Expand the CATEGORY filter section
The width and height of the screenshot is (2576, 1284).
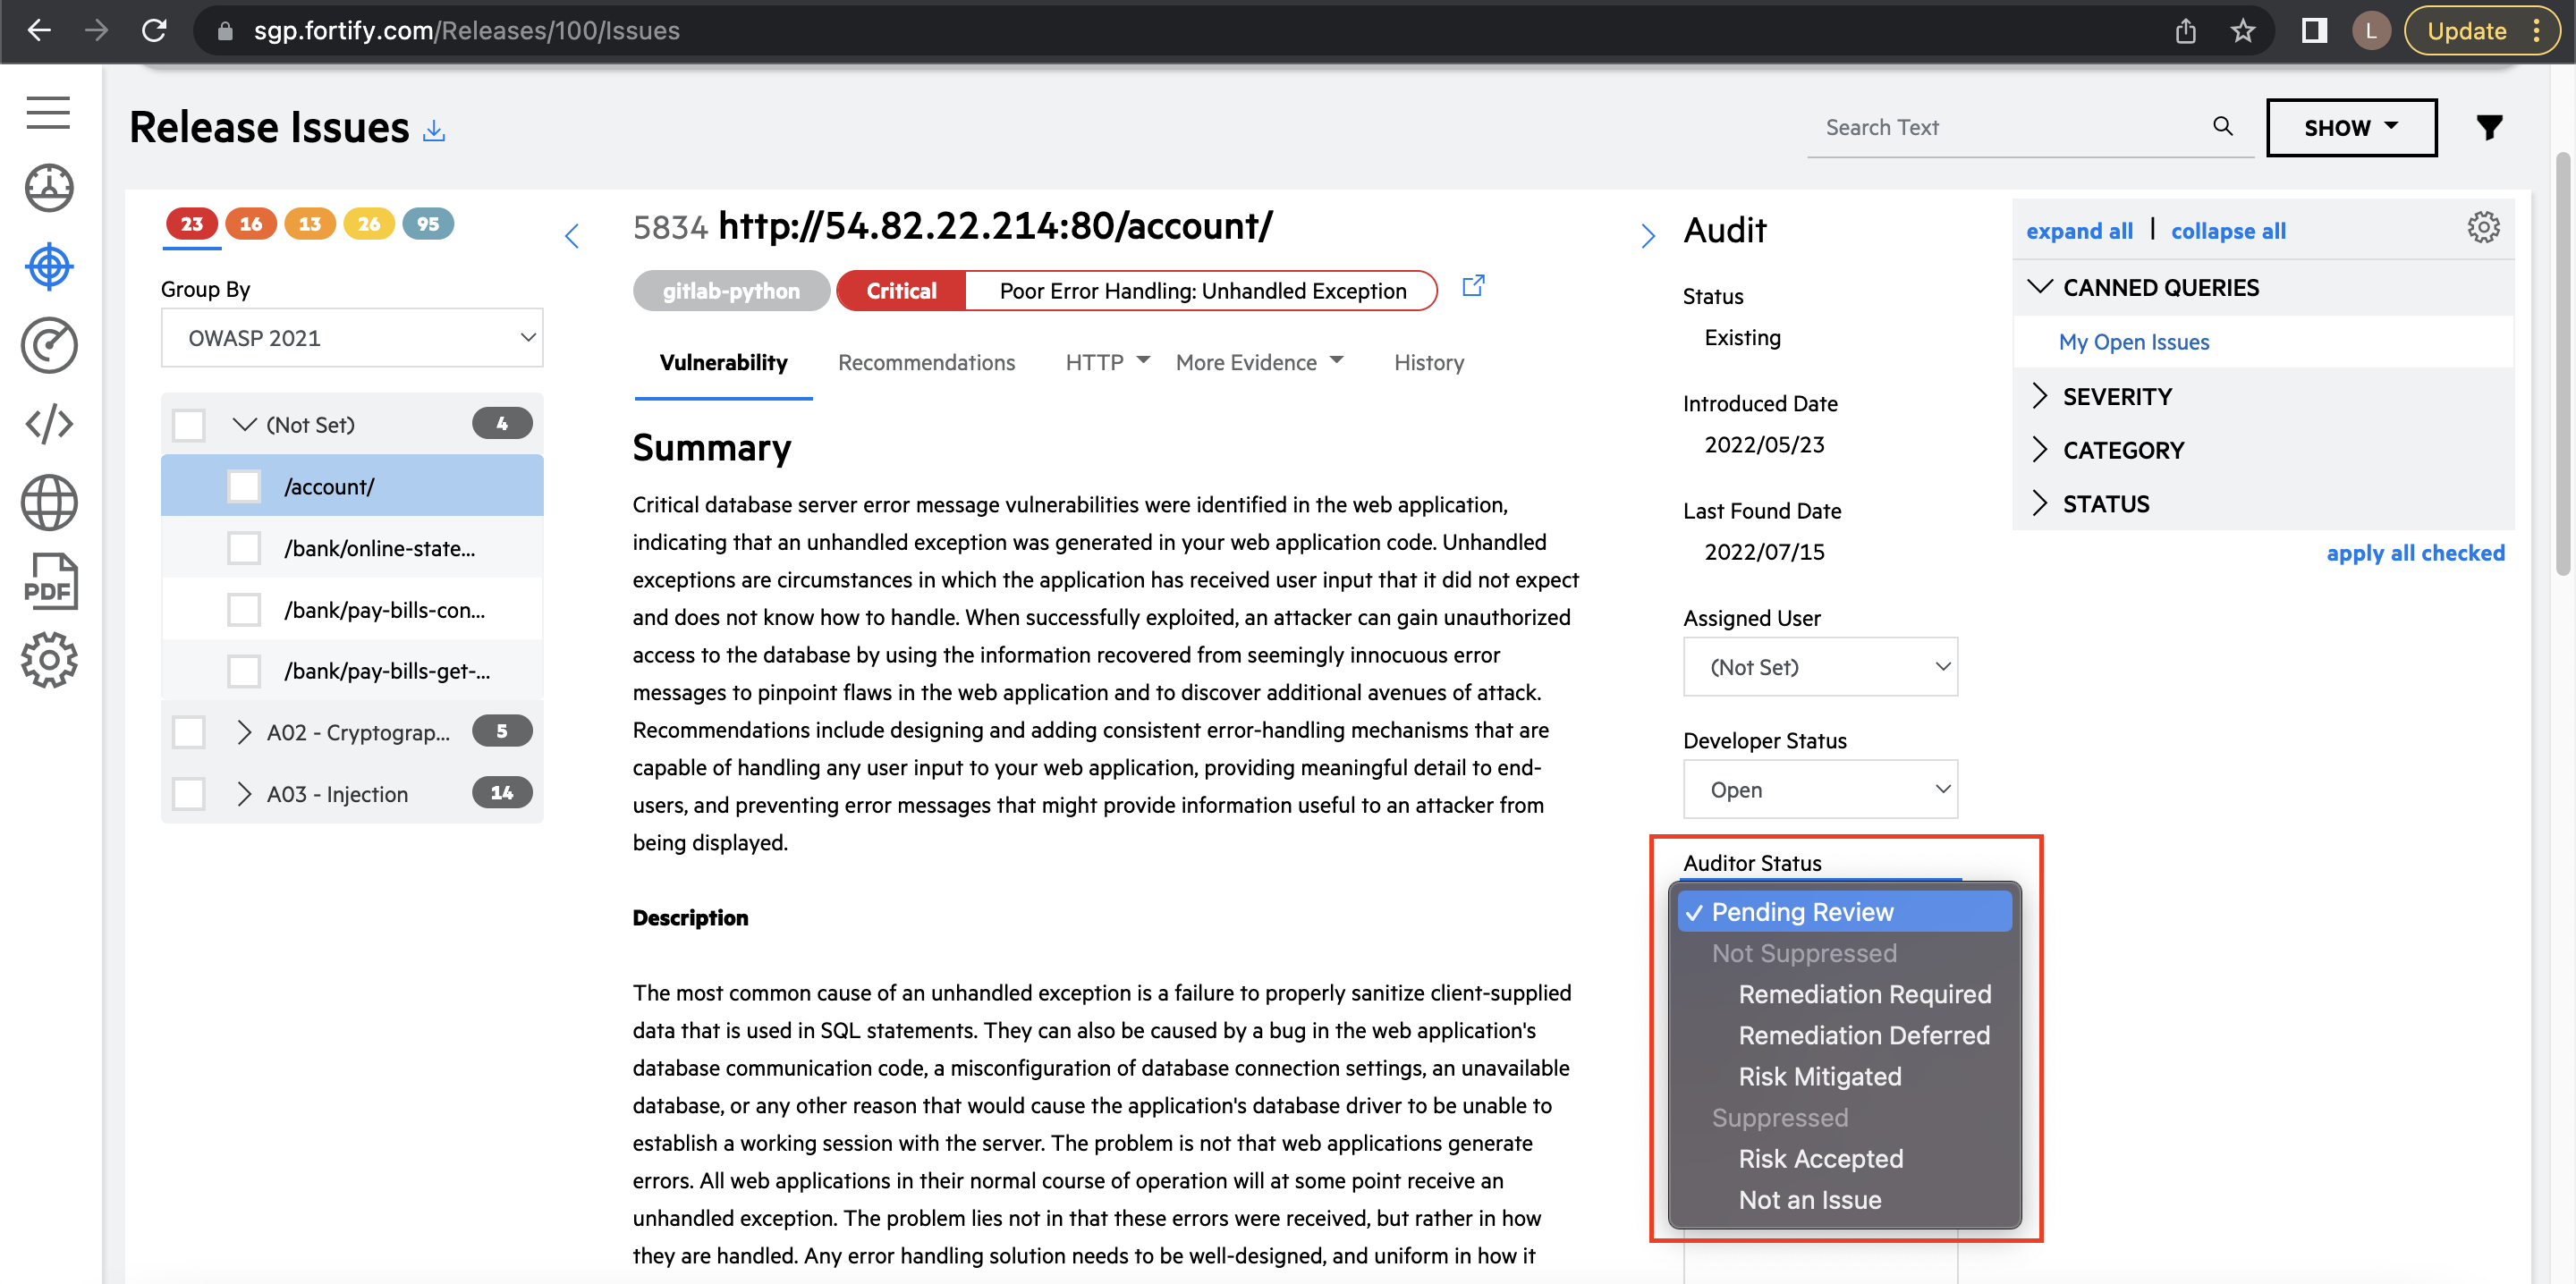[x=2039, y=450]
